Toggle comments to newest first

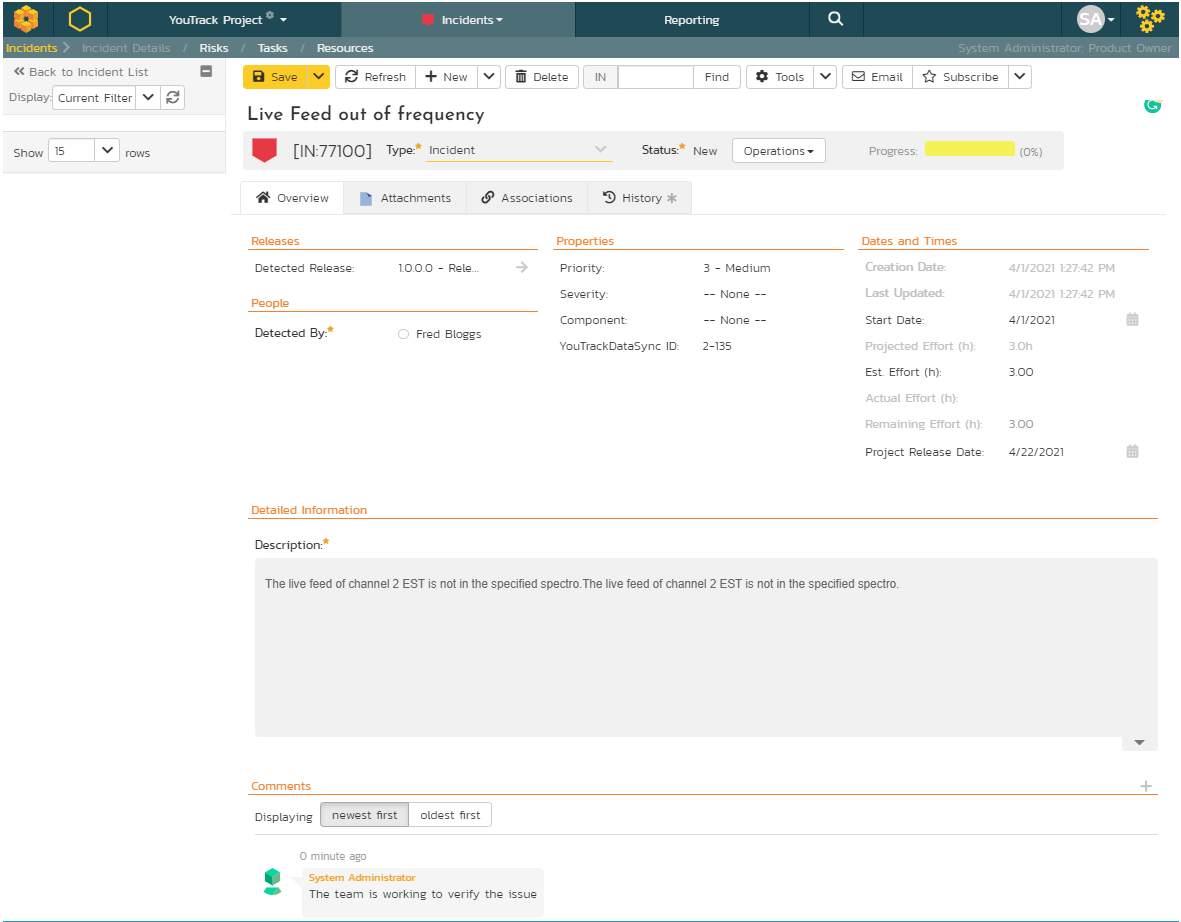(x=364, y=815)
